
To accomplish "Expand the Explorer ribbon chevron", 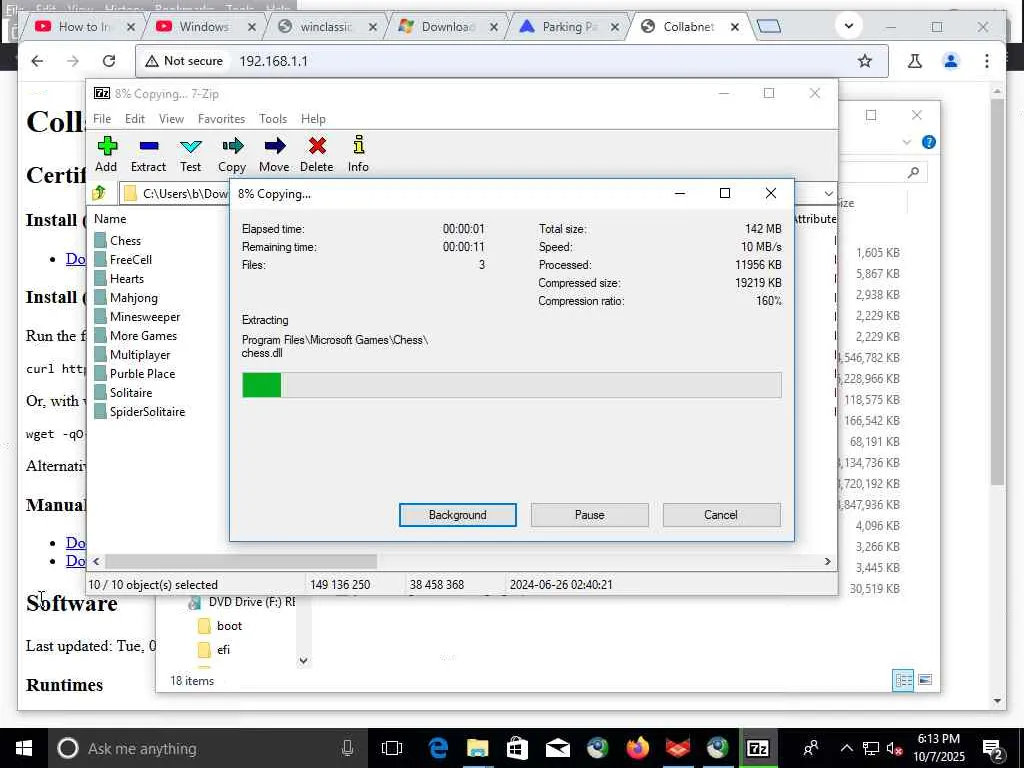I will [906, 142].
